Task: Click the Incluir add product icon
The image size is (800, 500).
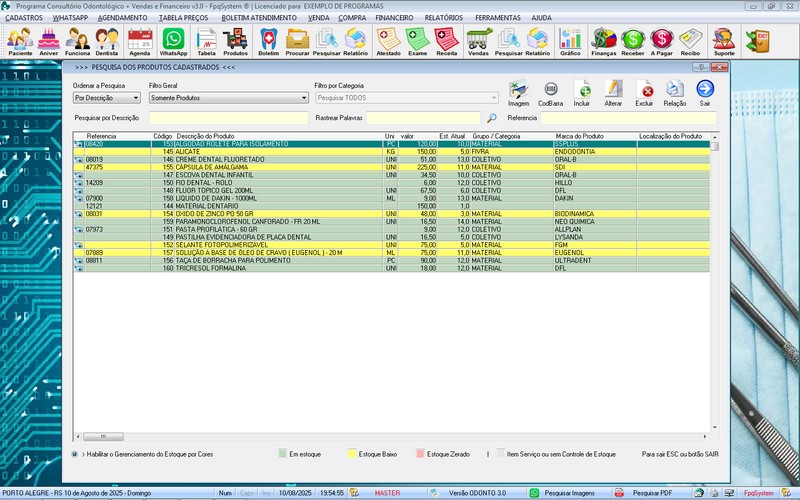Action: tap(582, 92)
